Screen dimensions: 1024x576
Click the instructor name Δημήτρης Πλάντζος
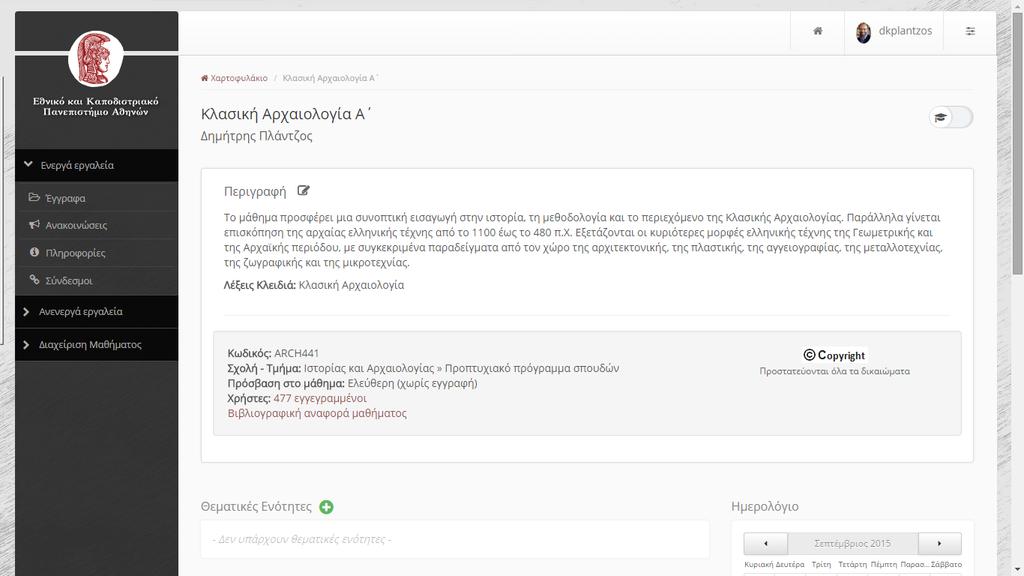pos(256,136)
